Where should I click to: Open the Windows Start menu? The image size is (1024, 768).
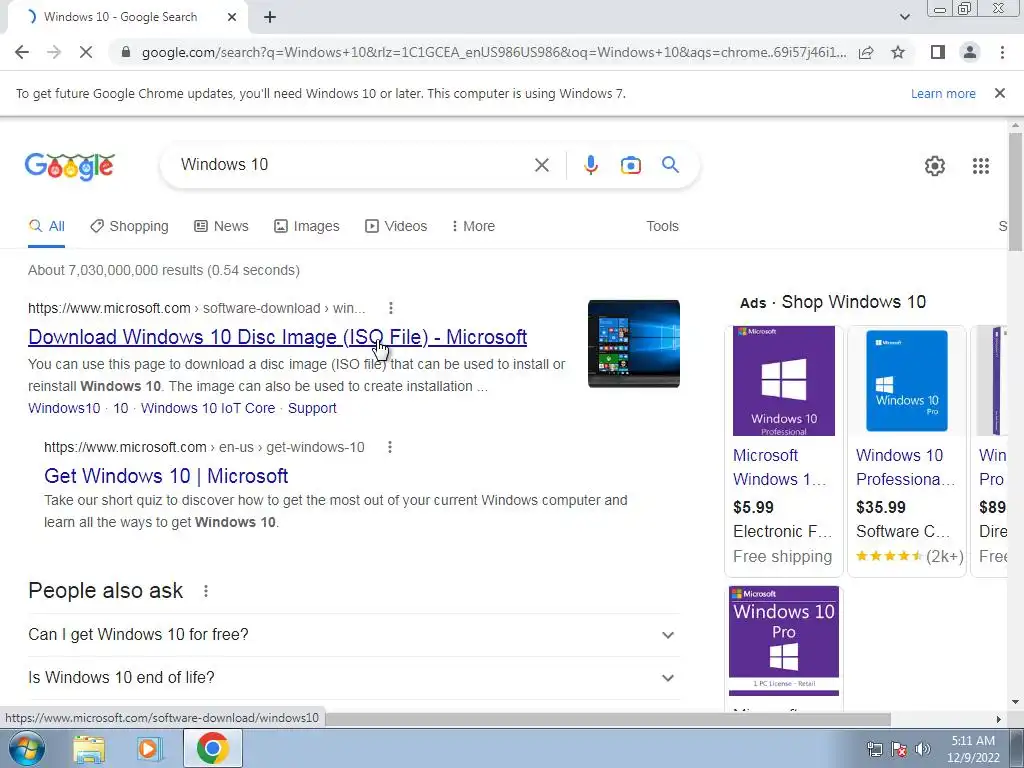pyautogui.click(x=27, y=748)
